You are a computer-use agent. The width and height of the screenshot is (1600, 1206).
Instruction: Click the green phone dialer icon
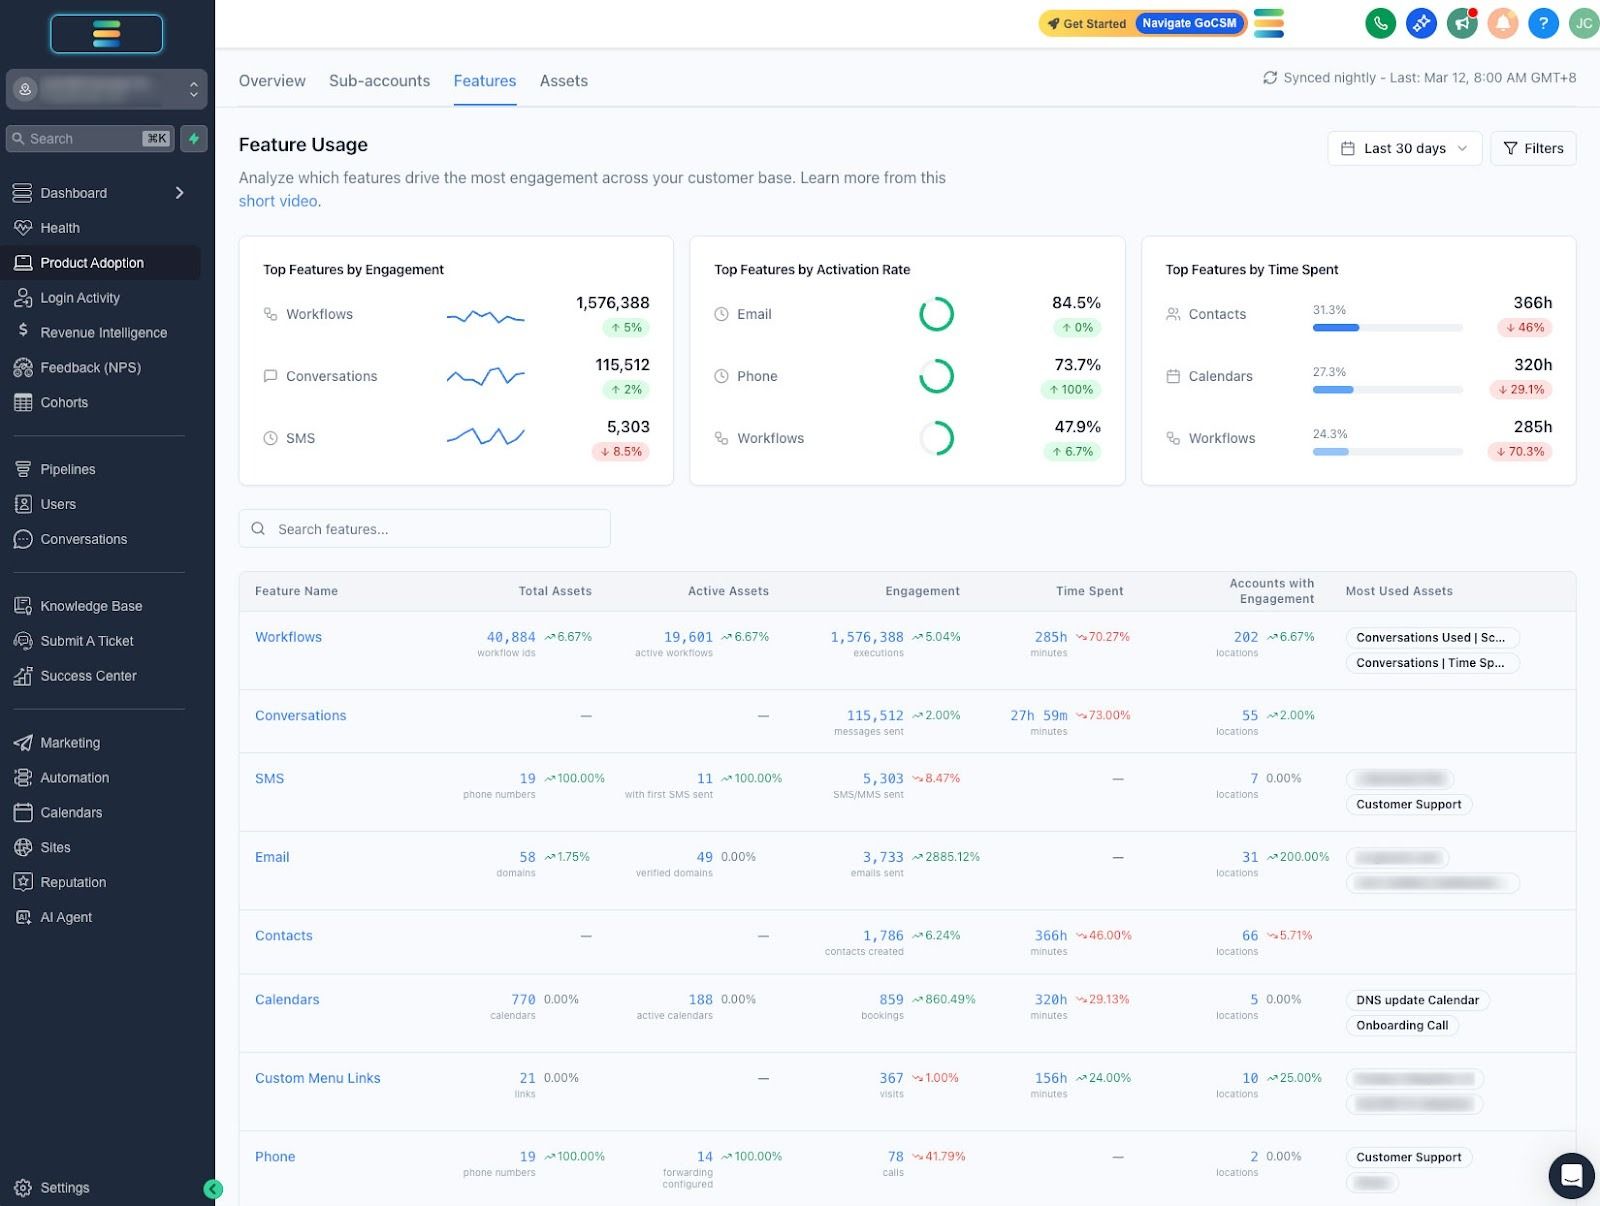coord(1380,23)
